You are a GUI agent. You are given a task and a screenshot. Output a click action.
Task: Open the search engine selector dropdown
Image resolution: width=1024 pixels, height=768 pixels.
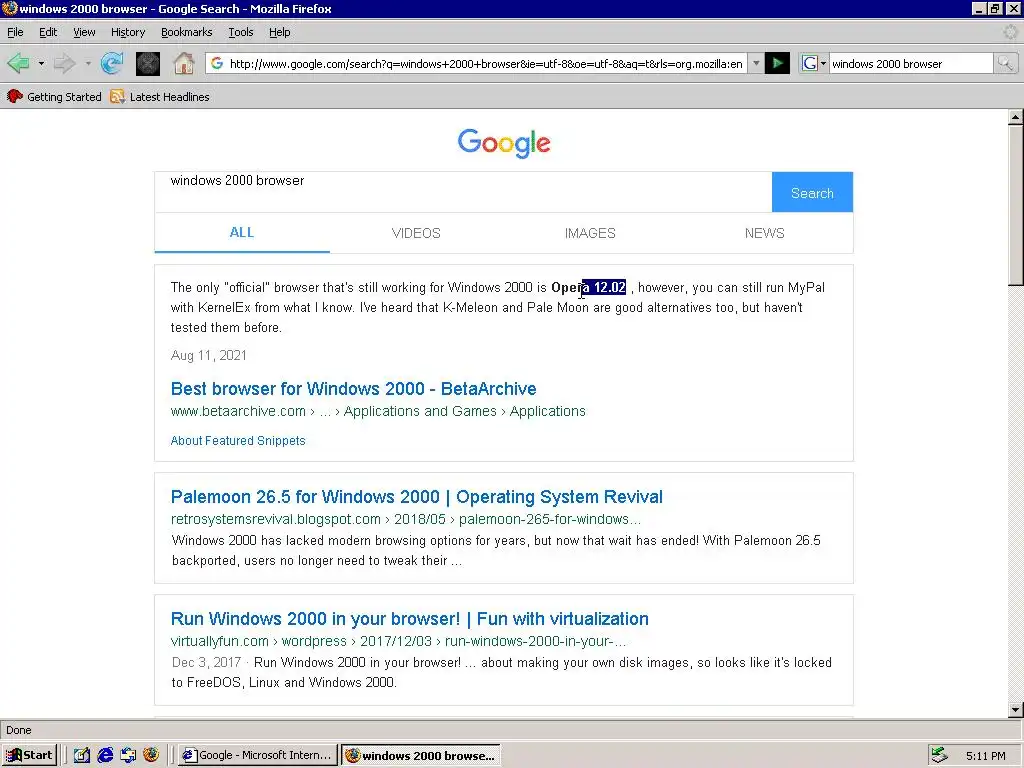pos(814,63)
